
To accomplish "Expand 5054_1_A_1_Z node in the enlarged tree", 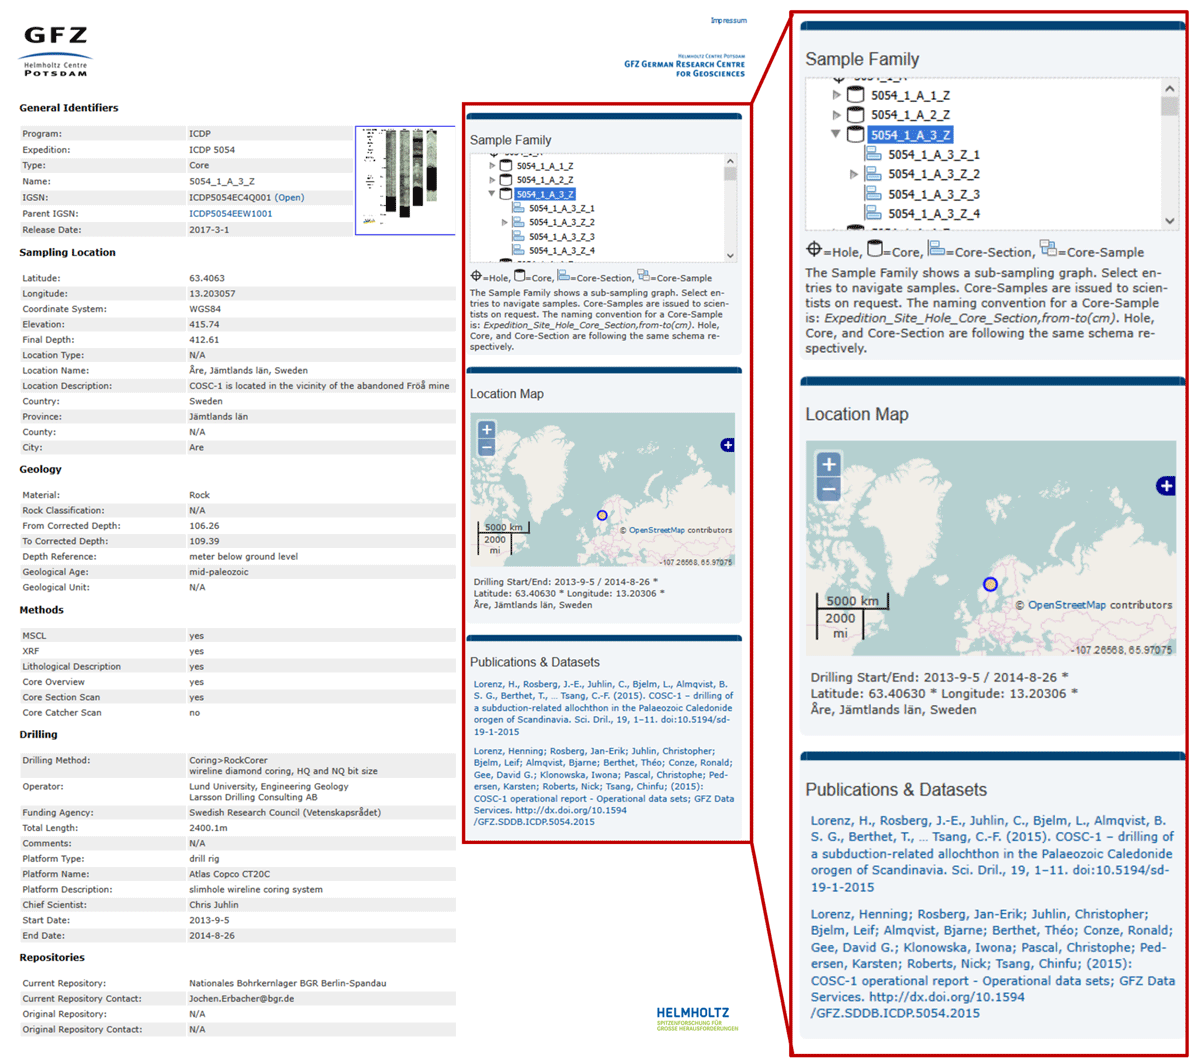I will [x=837, y=95].
